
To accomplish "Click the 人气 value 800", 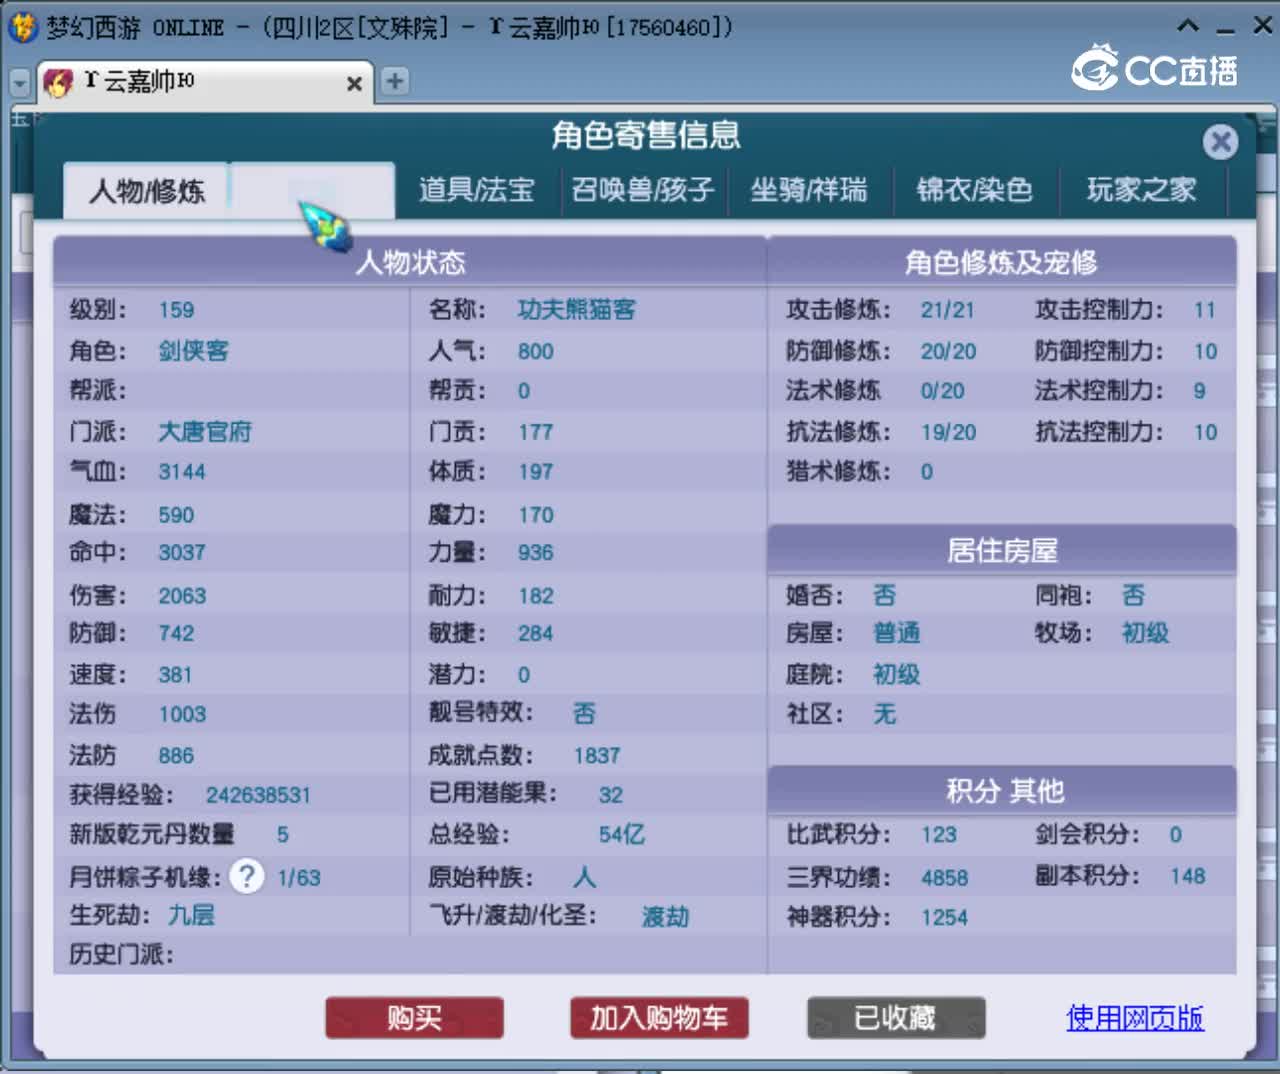I will [535, 352].
